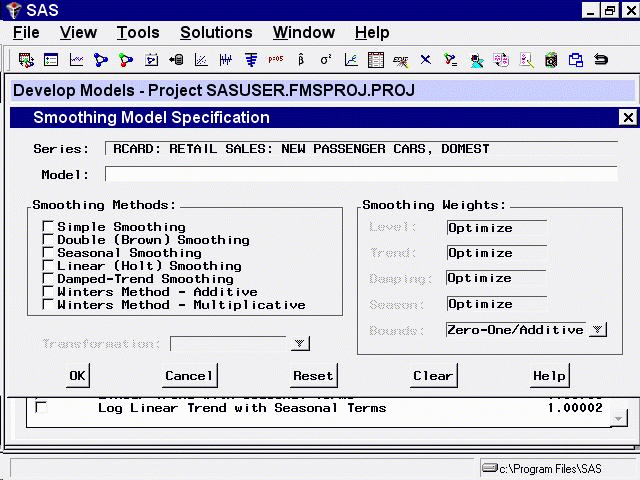Click the node with list lines icon
640x480 pixels.
click(x=451, y=60)
